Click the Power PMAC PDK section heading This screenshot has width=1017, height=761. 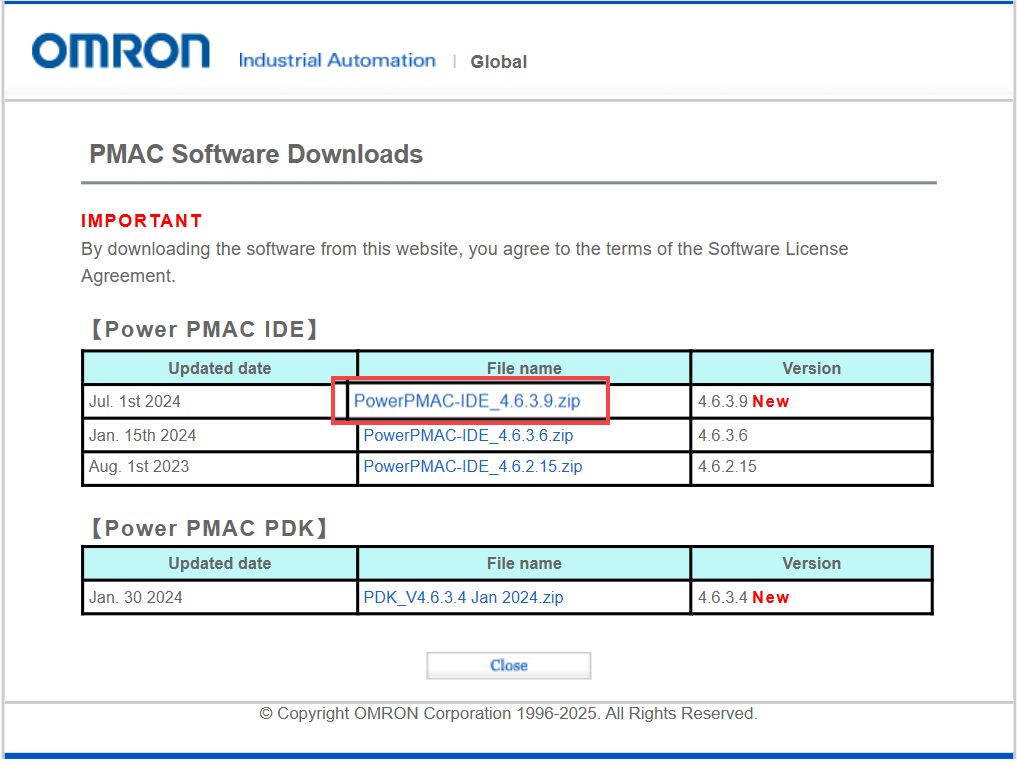point(208,529)
